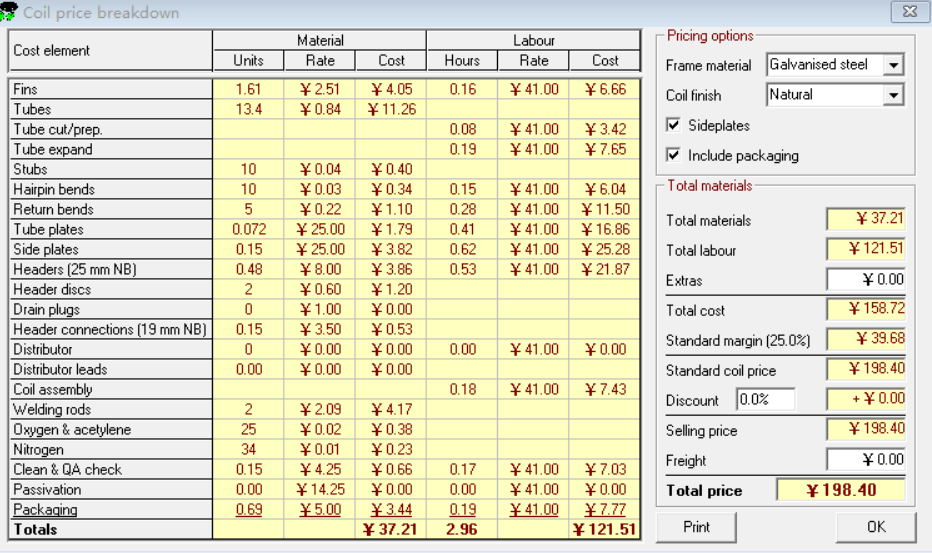This screenshot has height=553, width=932.
Task: Select the Header discs units cell
Action: 248,289
